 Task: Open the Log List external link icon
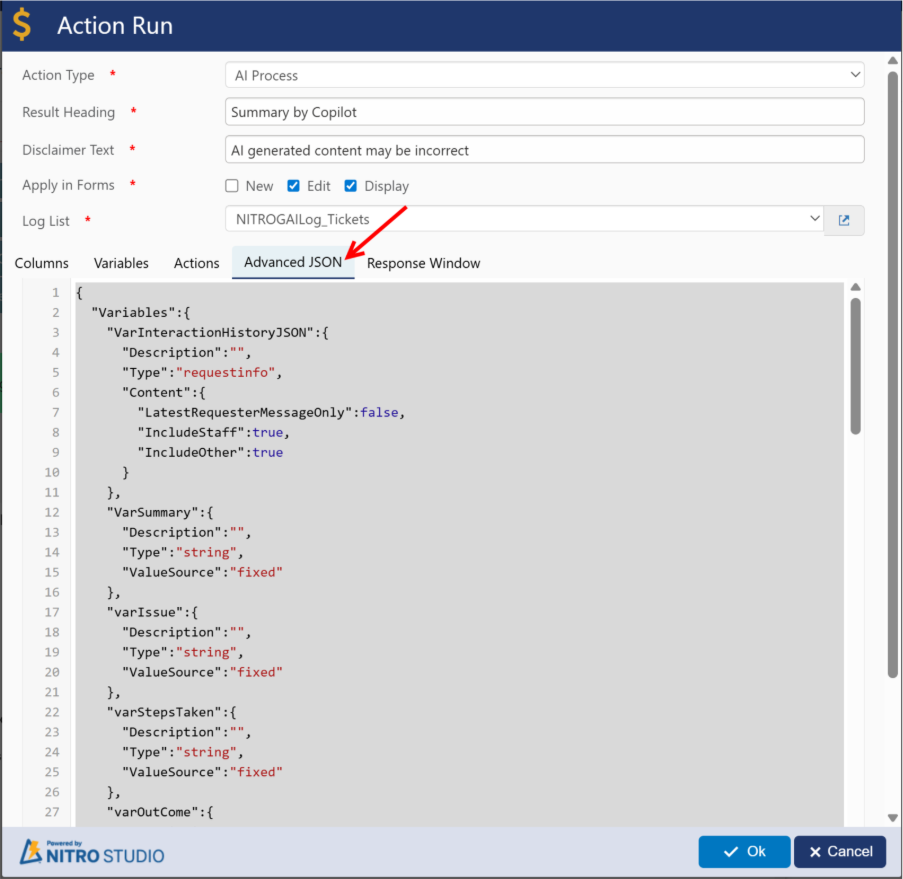click(x=843, y=220)
